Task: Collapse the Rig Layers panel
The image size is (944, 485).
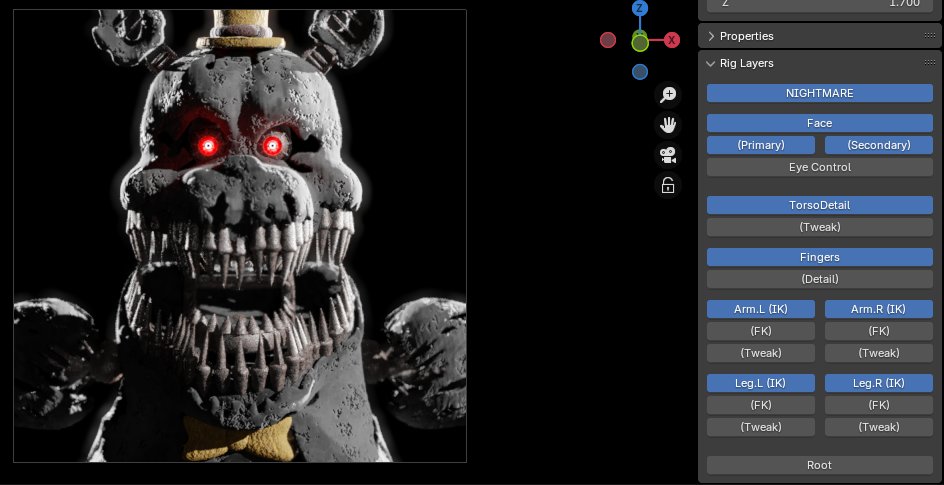Action: click(711, 63)
